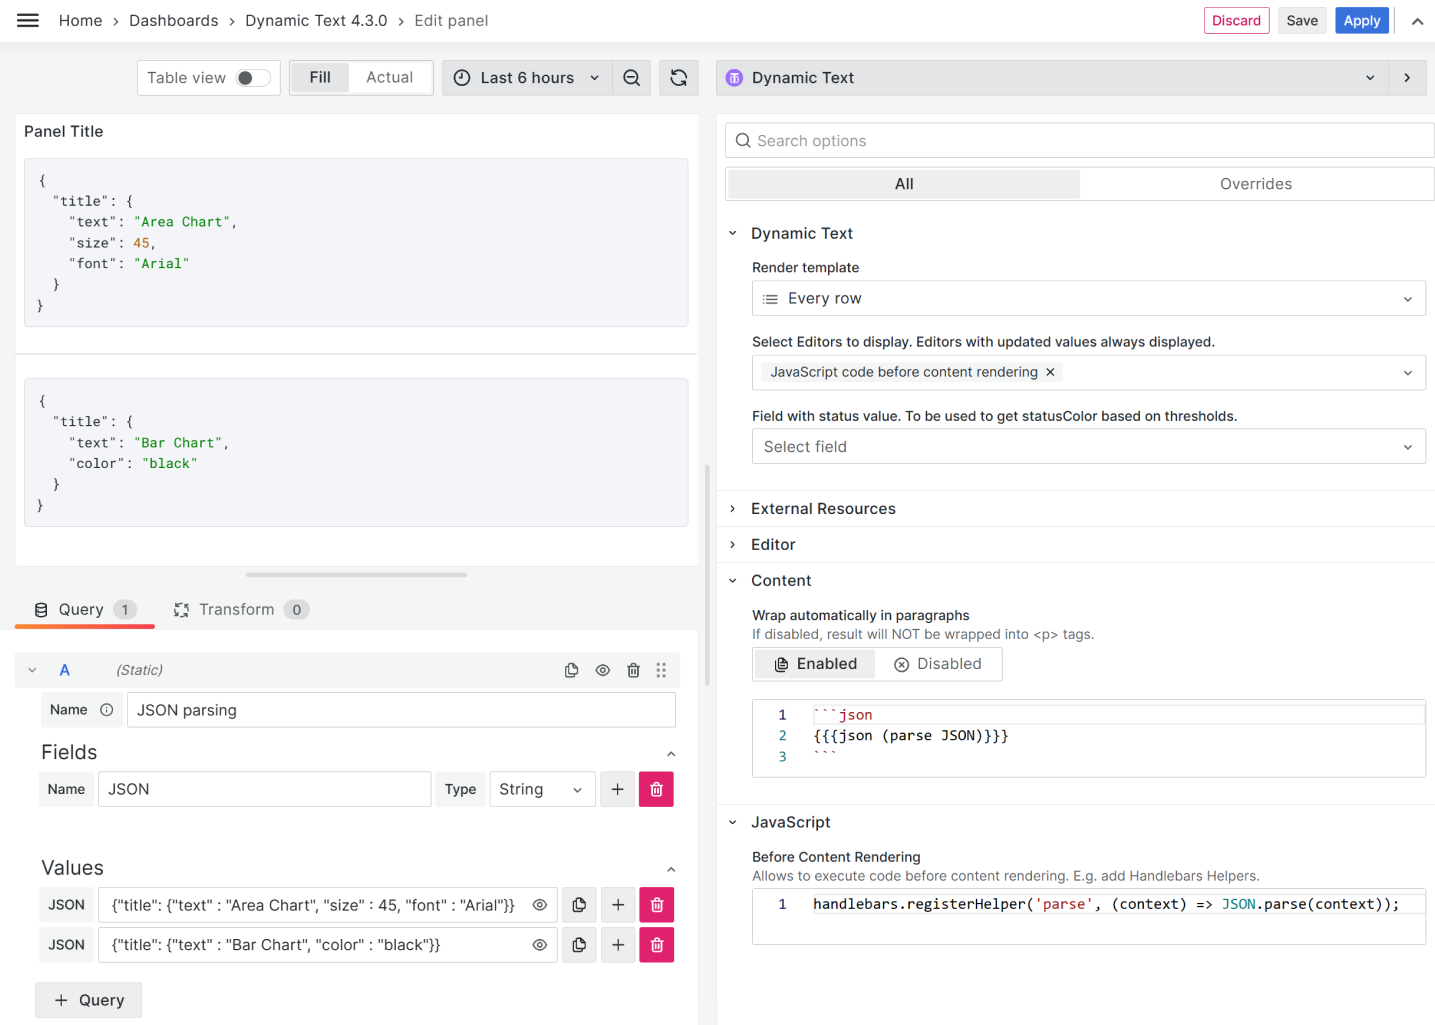
Task: Expand the External Resources section
Action: coord(823,509)
